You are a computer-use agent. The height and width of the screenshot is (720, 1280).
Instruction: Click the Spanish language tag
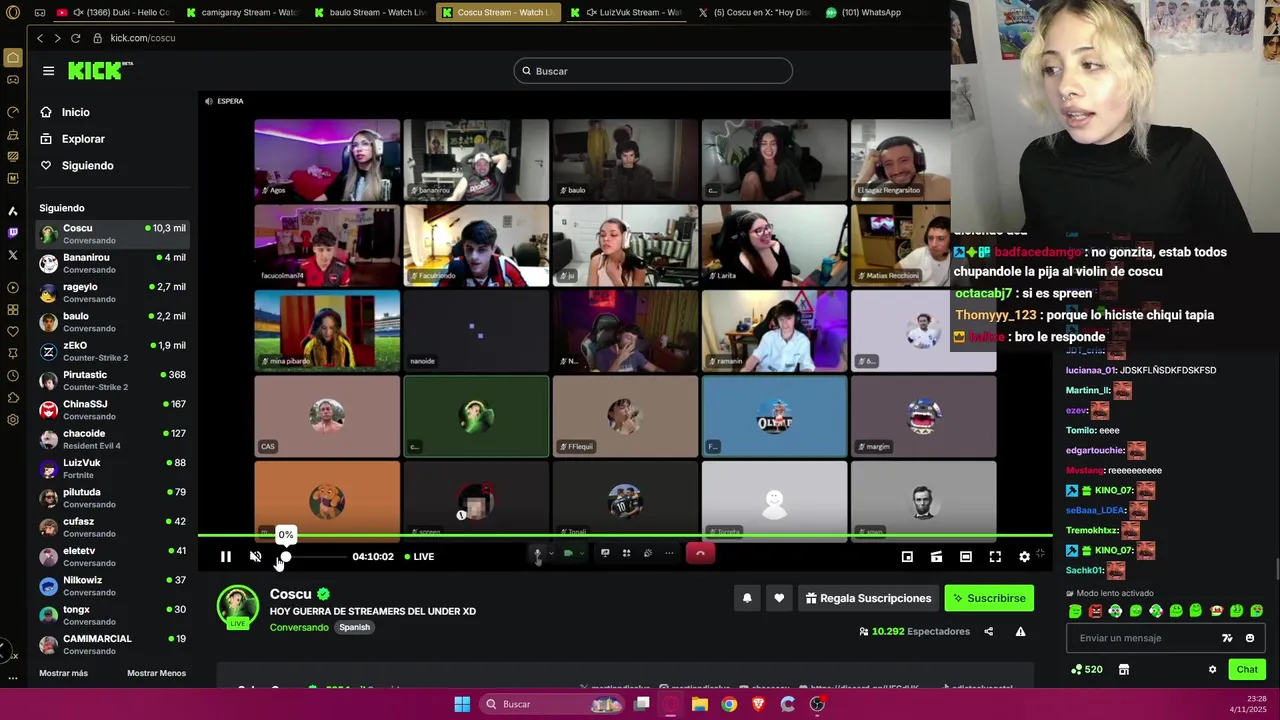354,627
